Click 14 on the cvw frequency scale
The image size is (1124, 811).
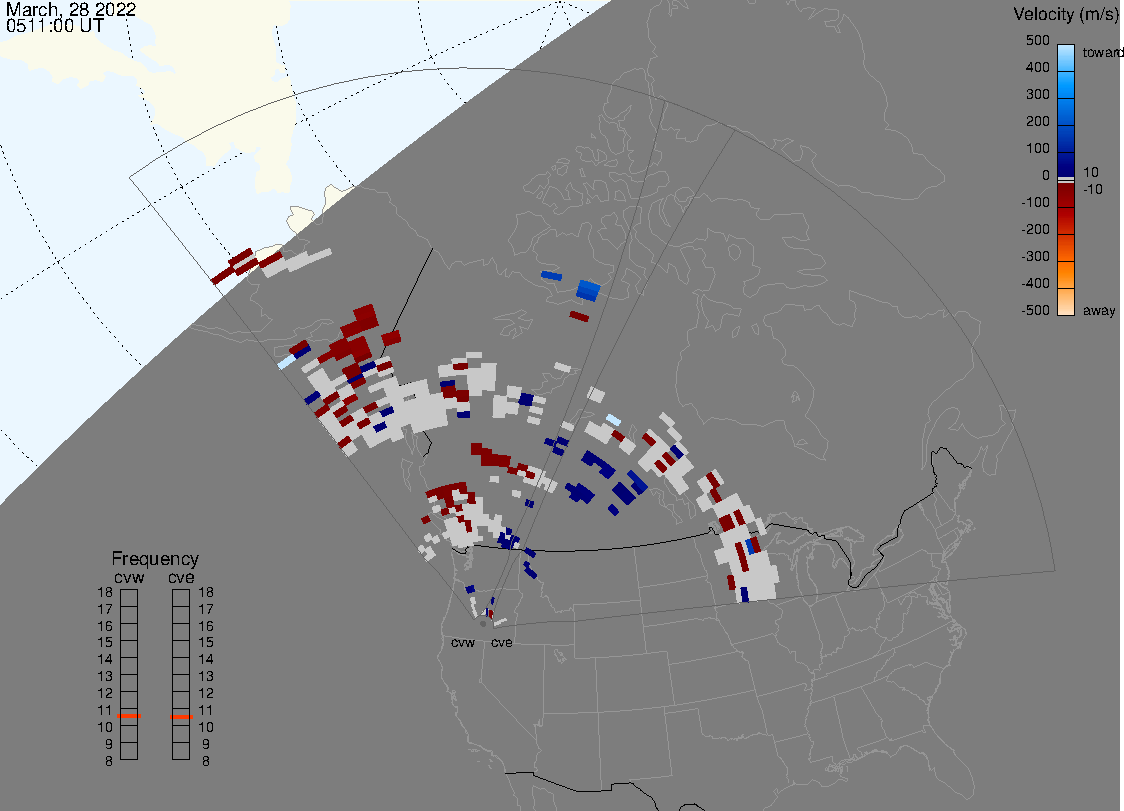[105, 659]
